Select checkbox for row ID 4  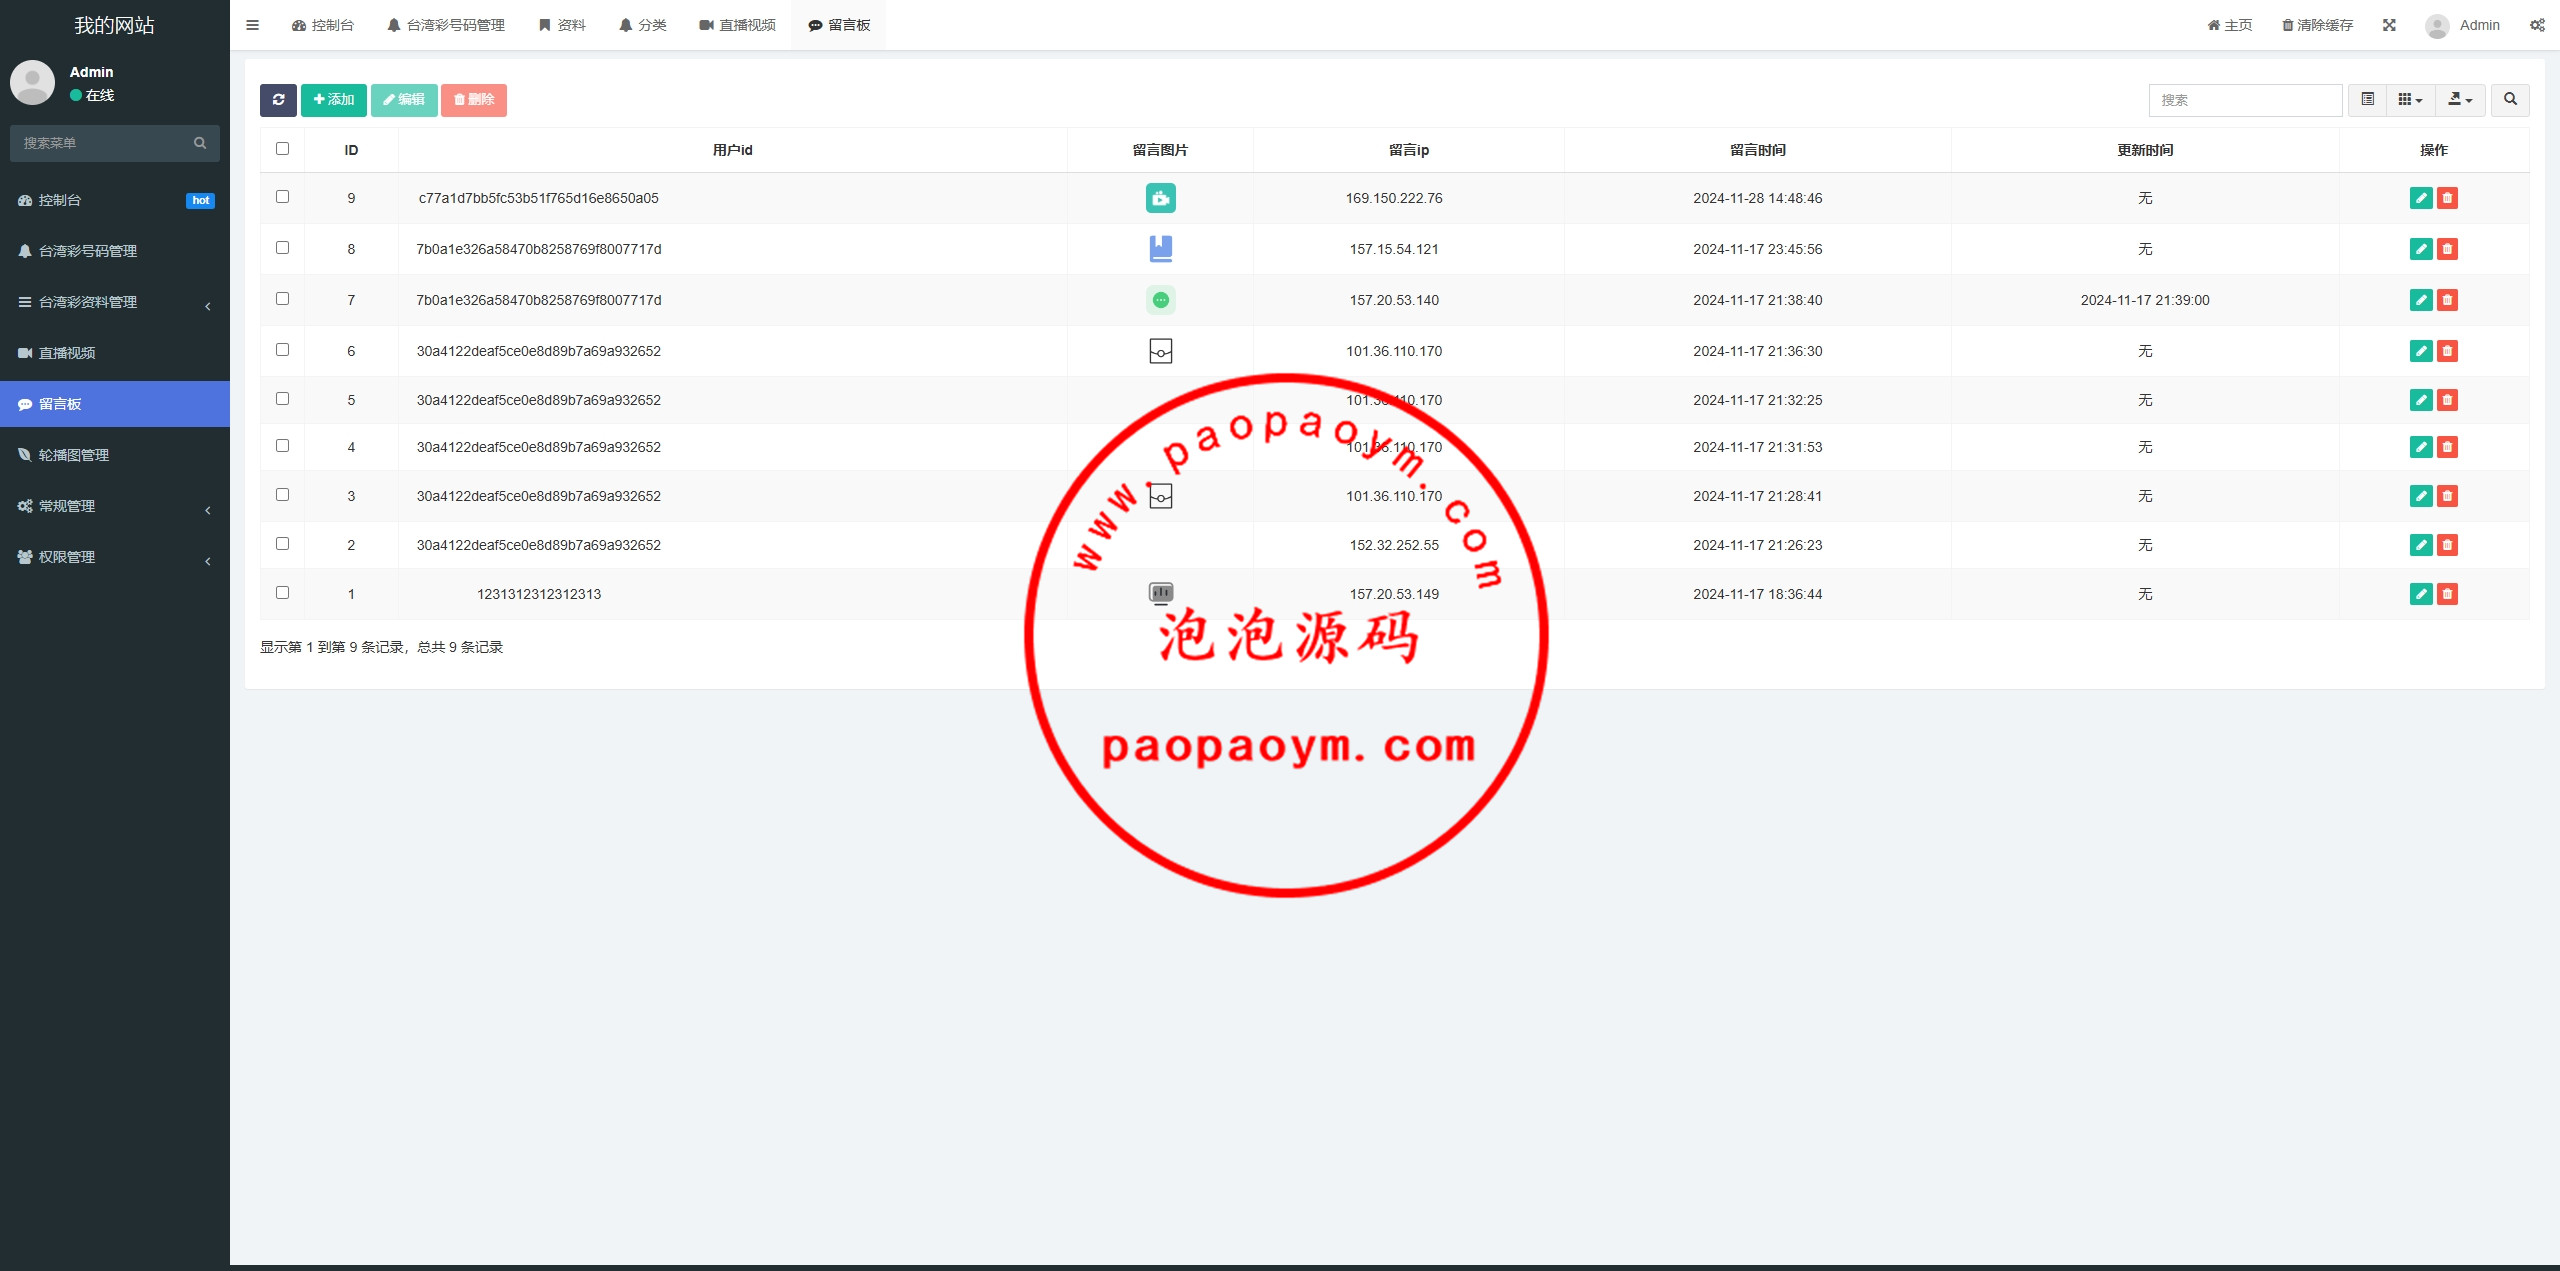point(282,446)
